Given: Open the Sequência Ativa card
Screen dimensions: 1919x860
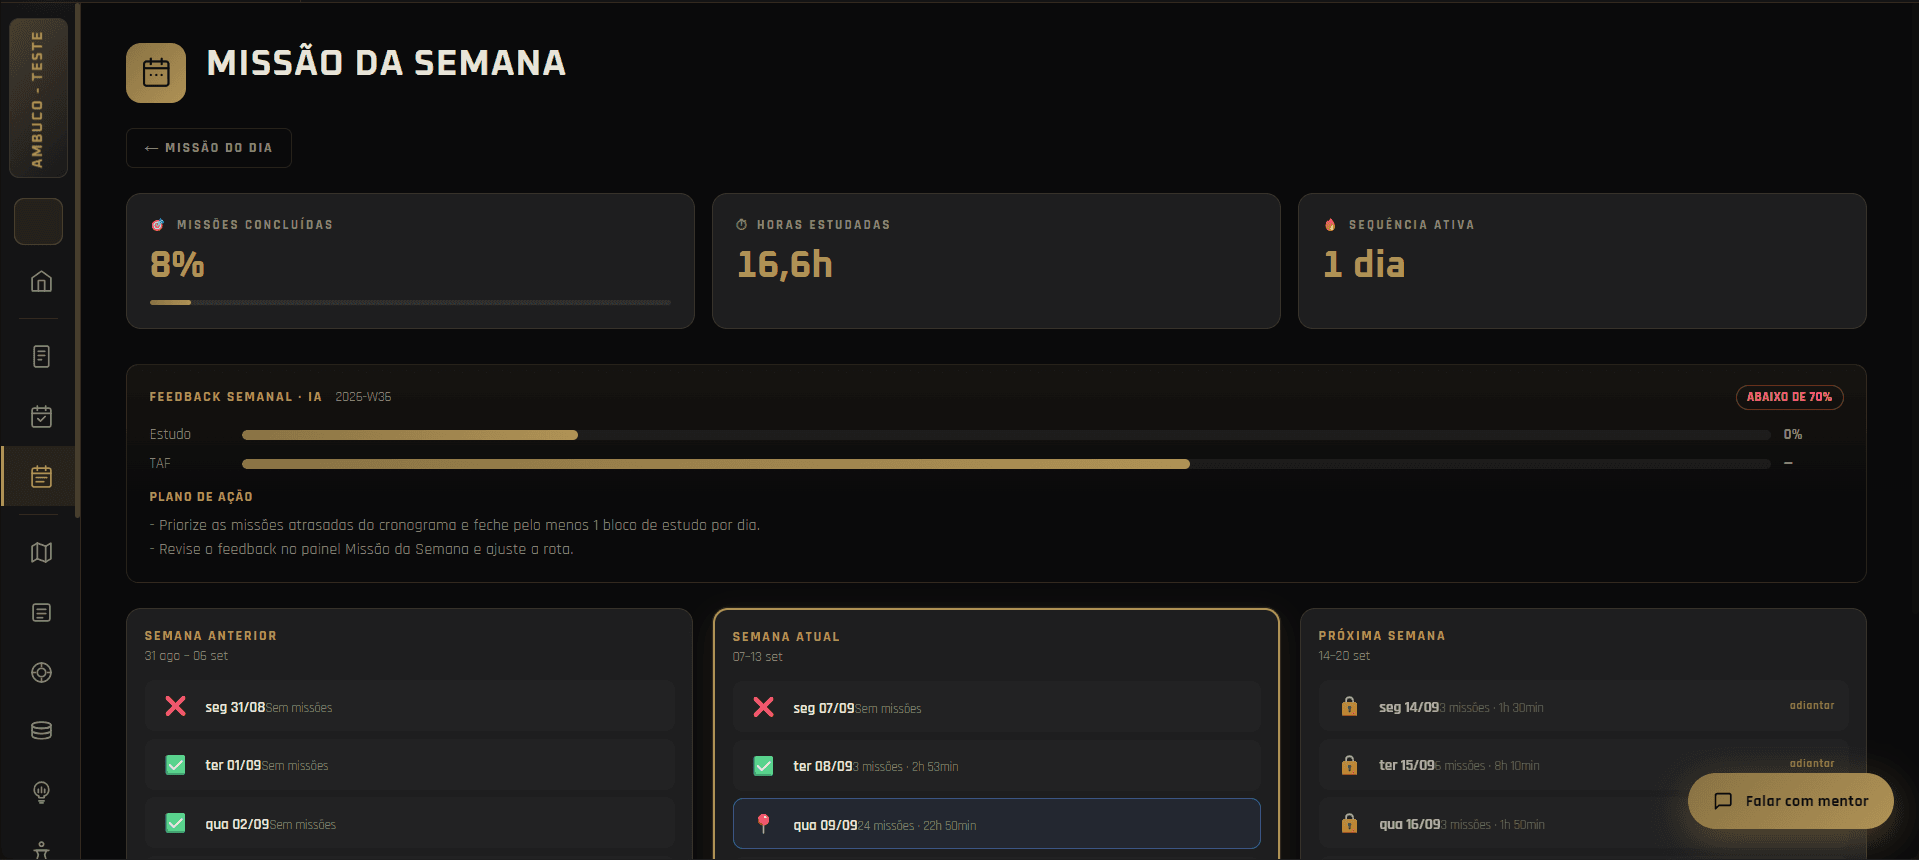Looking at the screenshot, I should tap(1582, 261).
